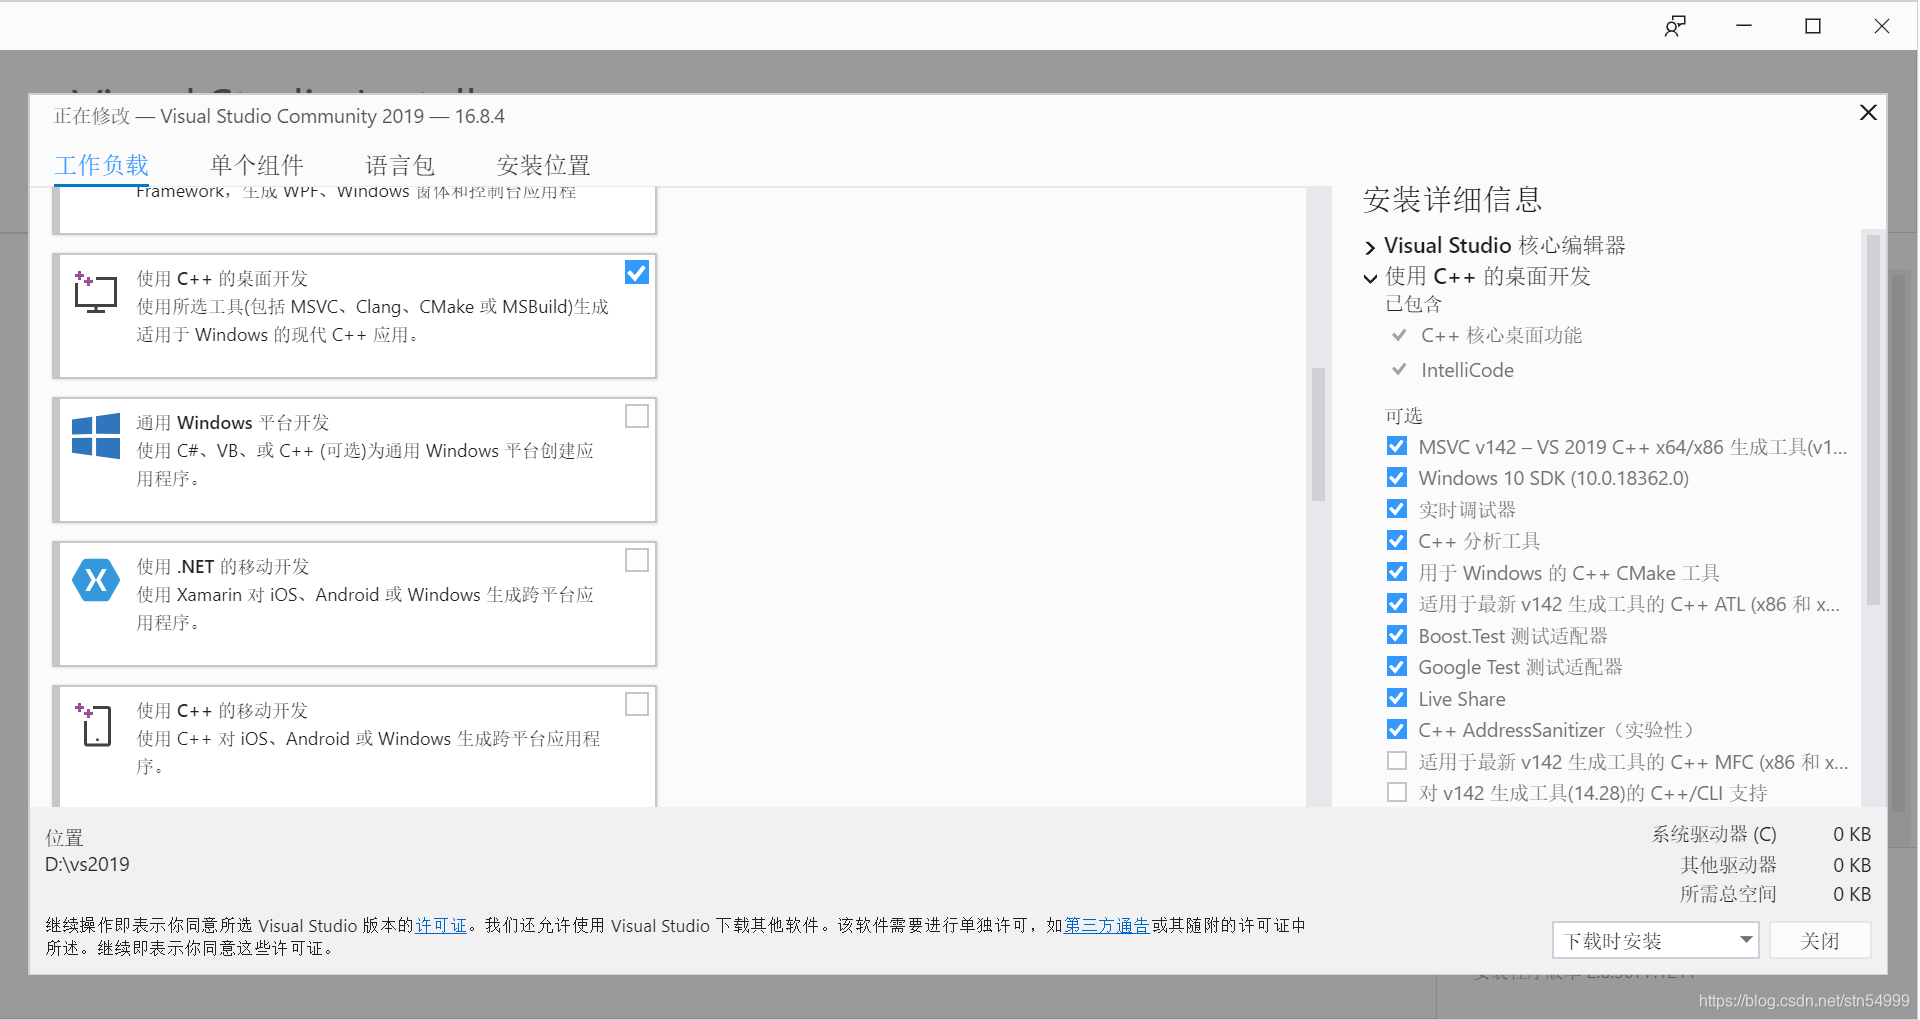The image size is (1920, 1020).
Task: Toggle Windows 10 SDK (10.0.18362.0) checkbox
Action: [x=1397, y=477]
